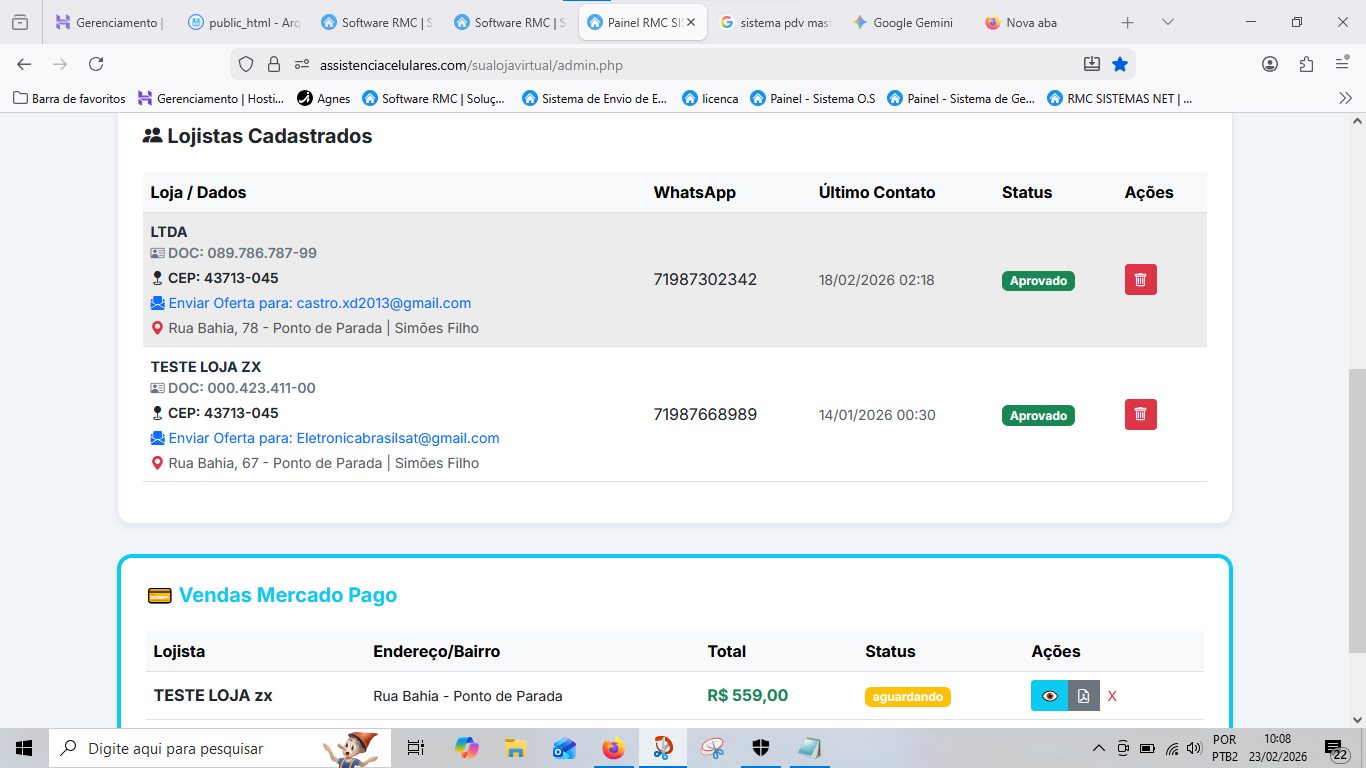Delete the LTDA store entry via trash icon
This screenshot has width=1366, height=768.
[x=1140, y=280]
